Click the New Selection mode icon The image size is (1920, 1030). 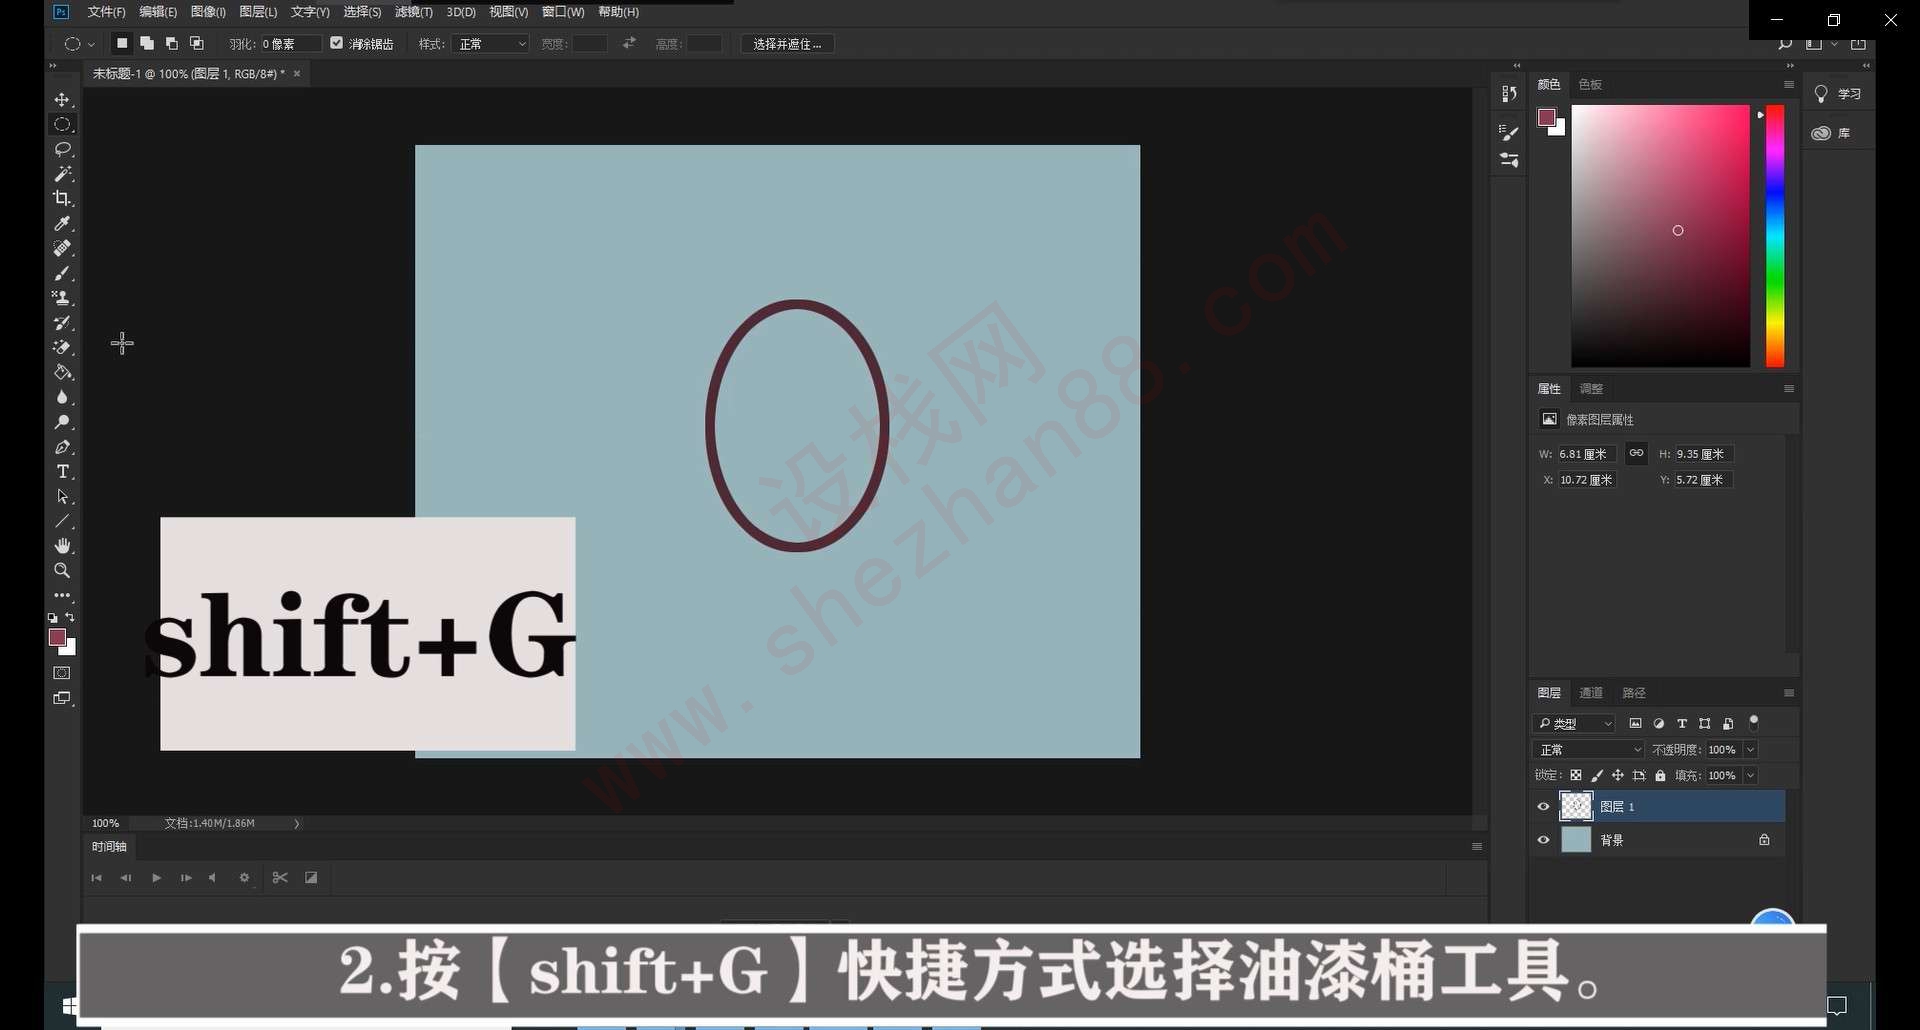122,43
